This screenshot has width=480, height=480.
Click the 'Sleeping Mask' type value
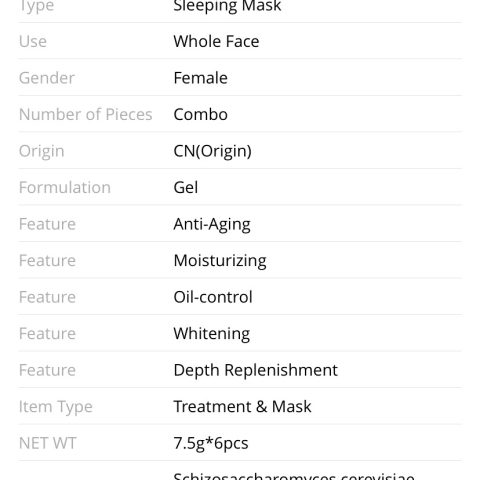point(227,6)
